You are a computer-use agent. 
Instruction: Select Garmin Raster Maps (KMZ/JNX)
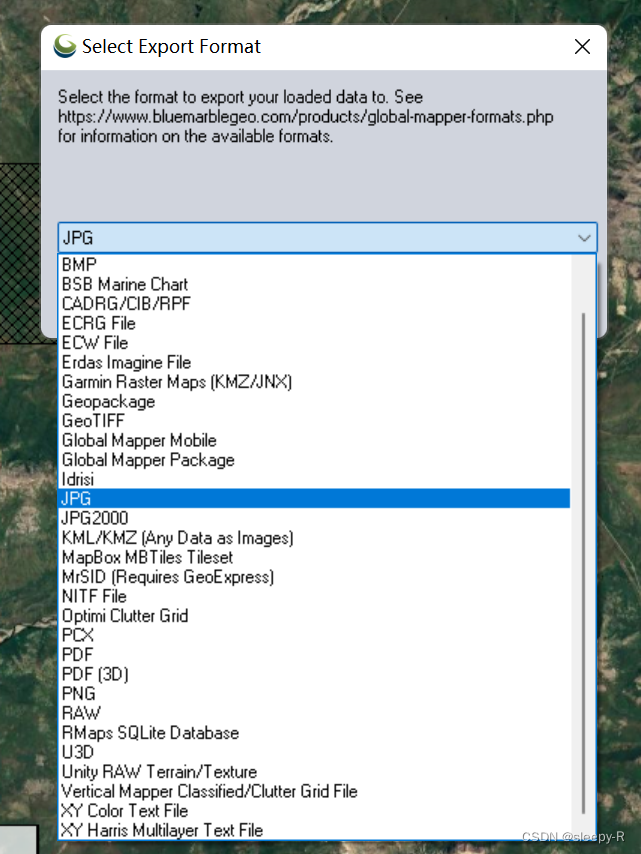(x=314, y=382)
